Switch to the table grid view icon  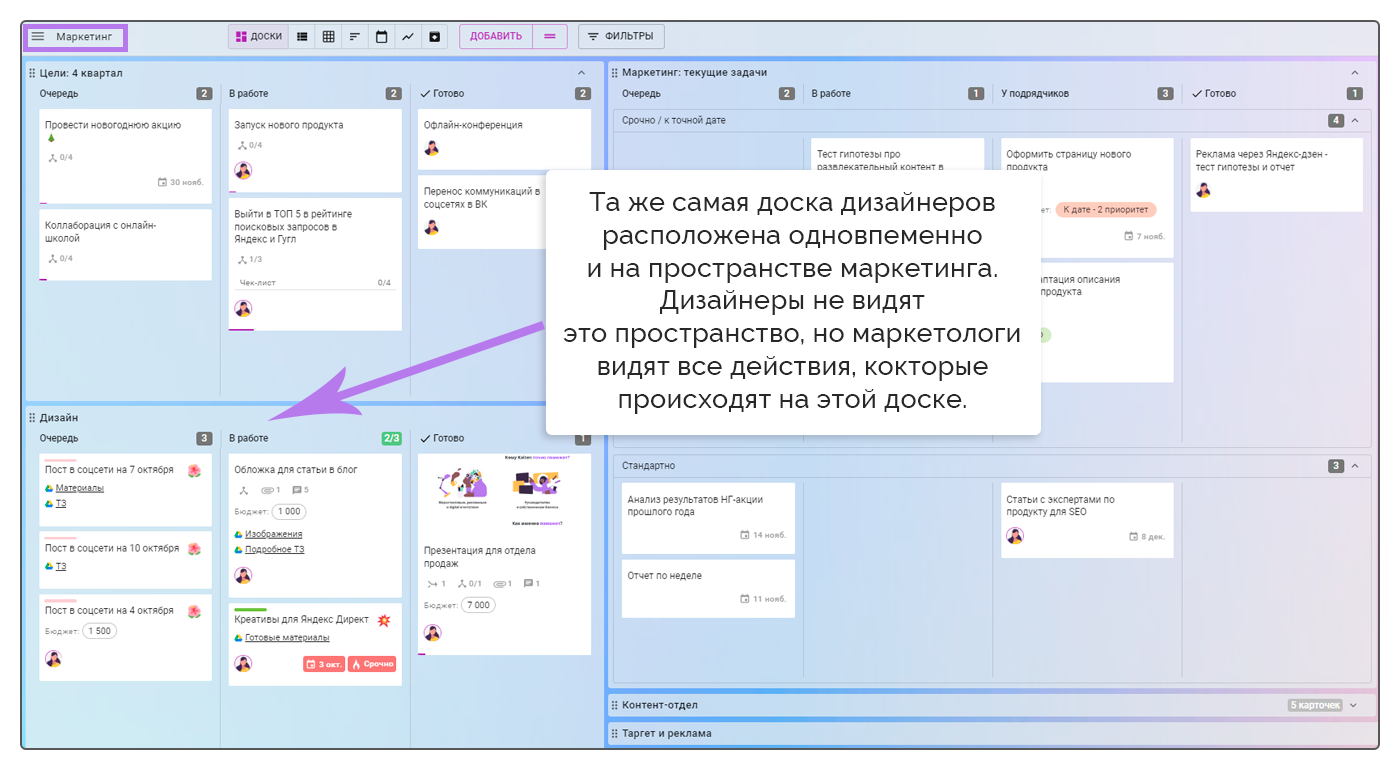(328, 37)
